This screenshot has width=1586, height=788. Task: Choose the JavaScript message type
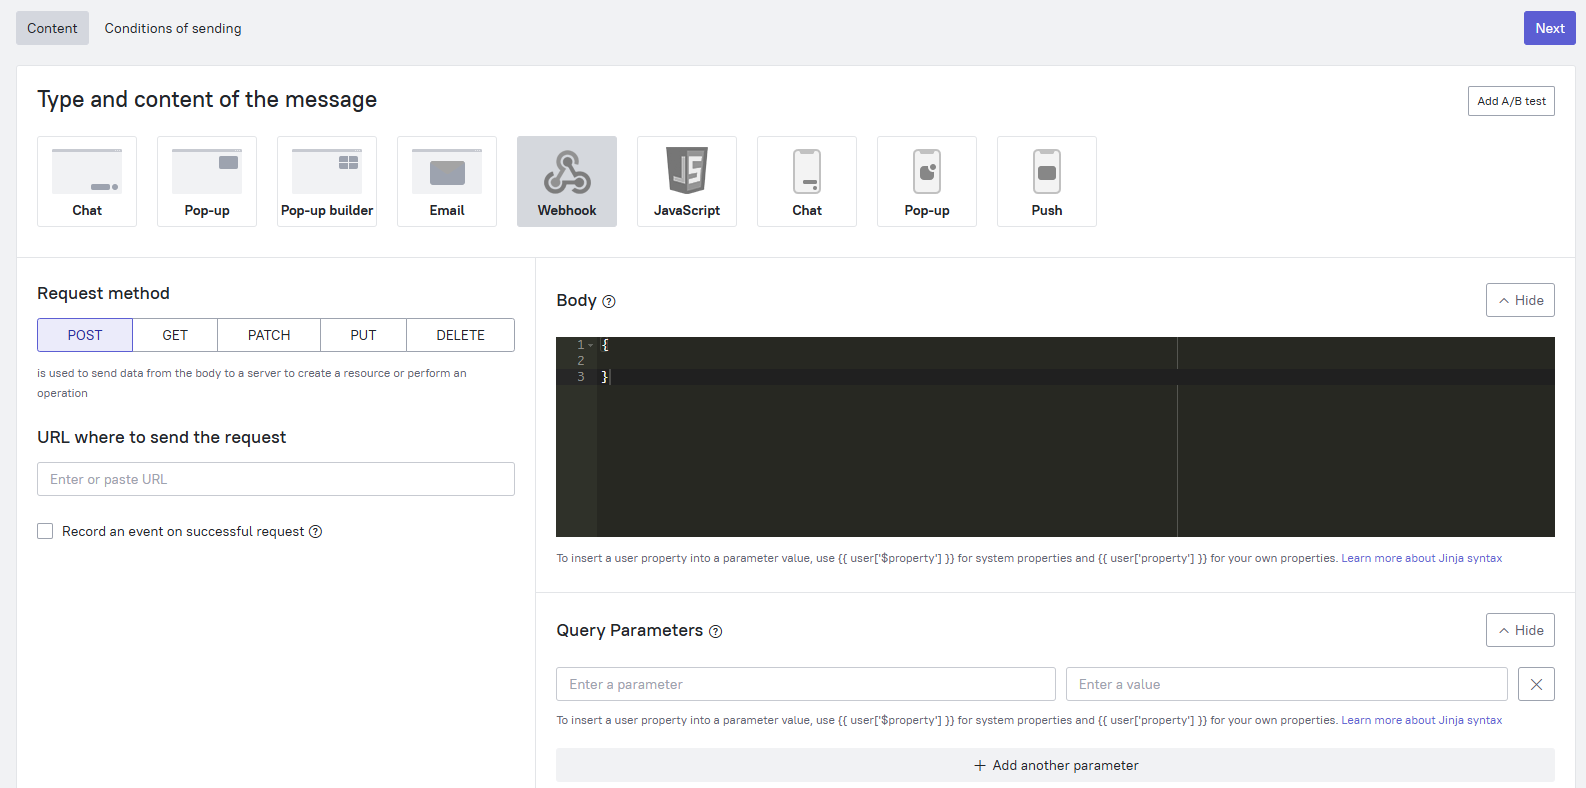pos(687,181)
